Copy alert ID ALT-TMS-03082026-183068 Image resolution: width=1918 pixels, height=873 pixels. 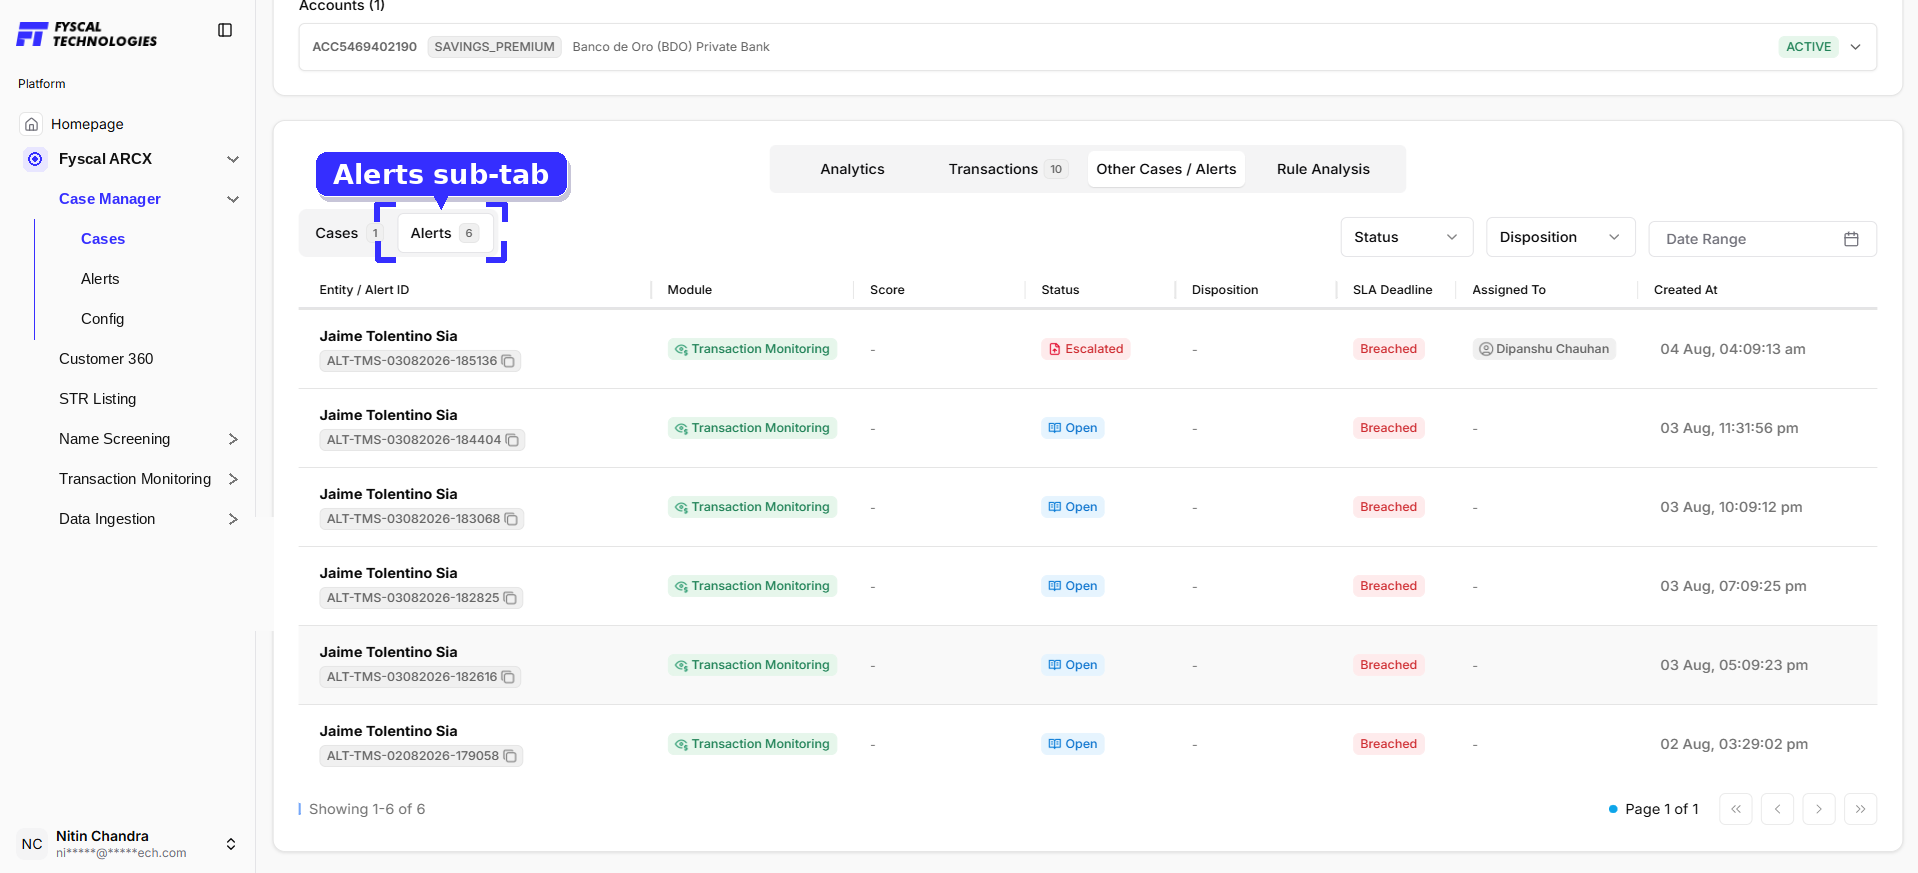(511, 519)
